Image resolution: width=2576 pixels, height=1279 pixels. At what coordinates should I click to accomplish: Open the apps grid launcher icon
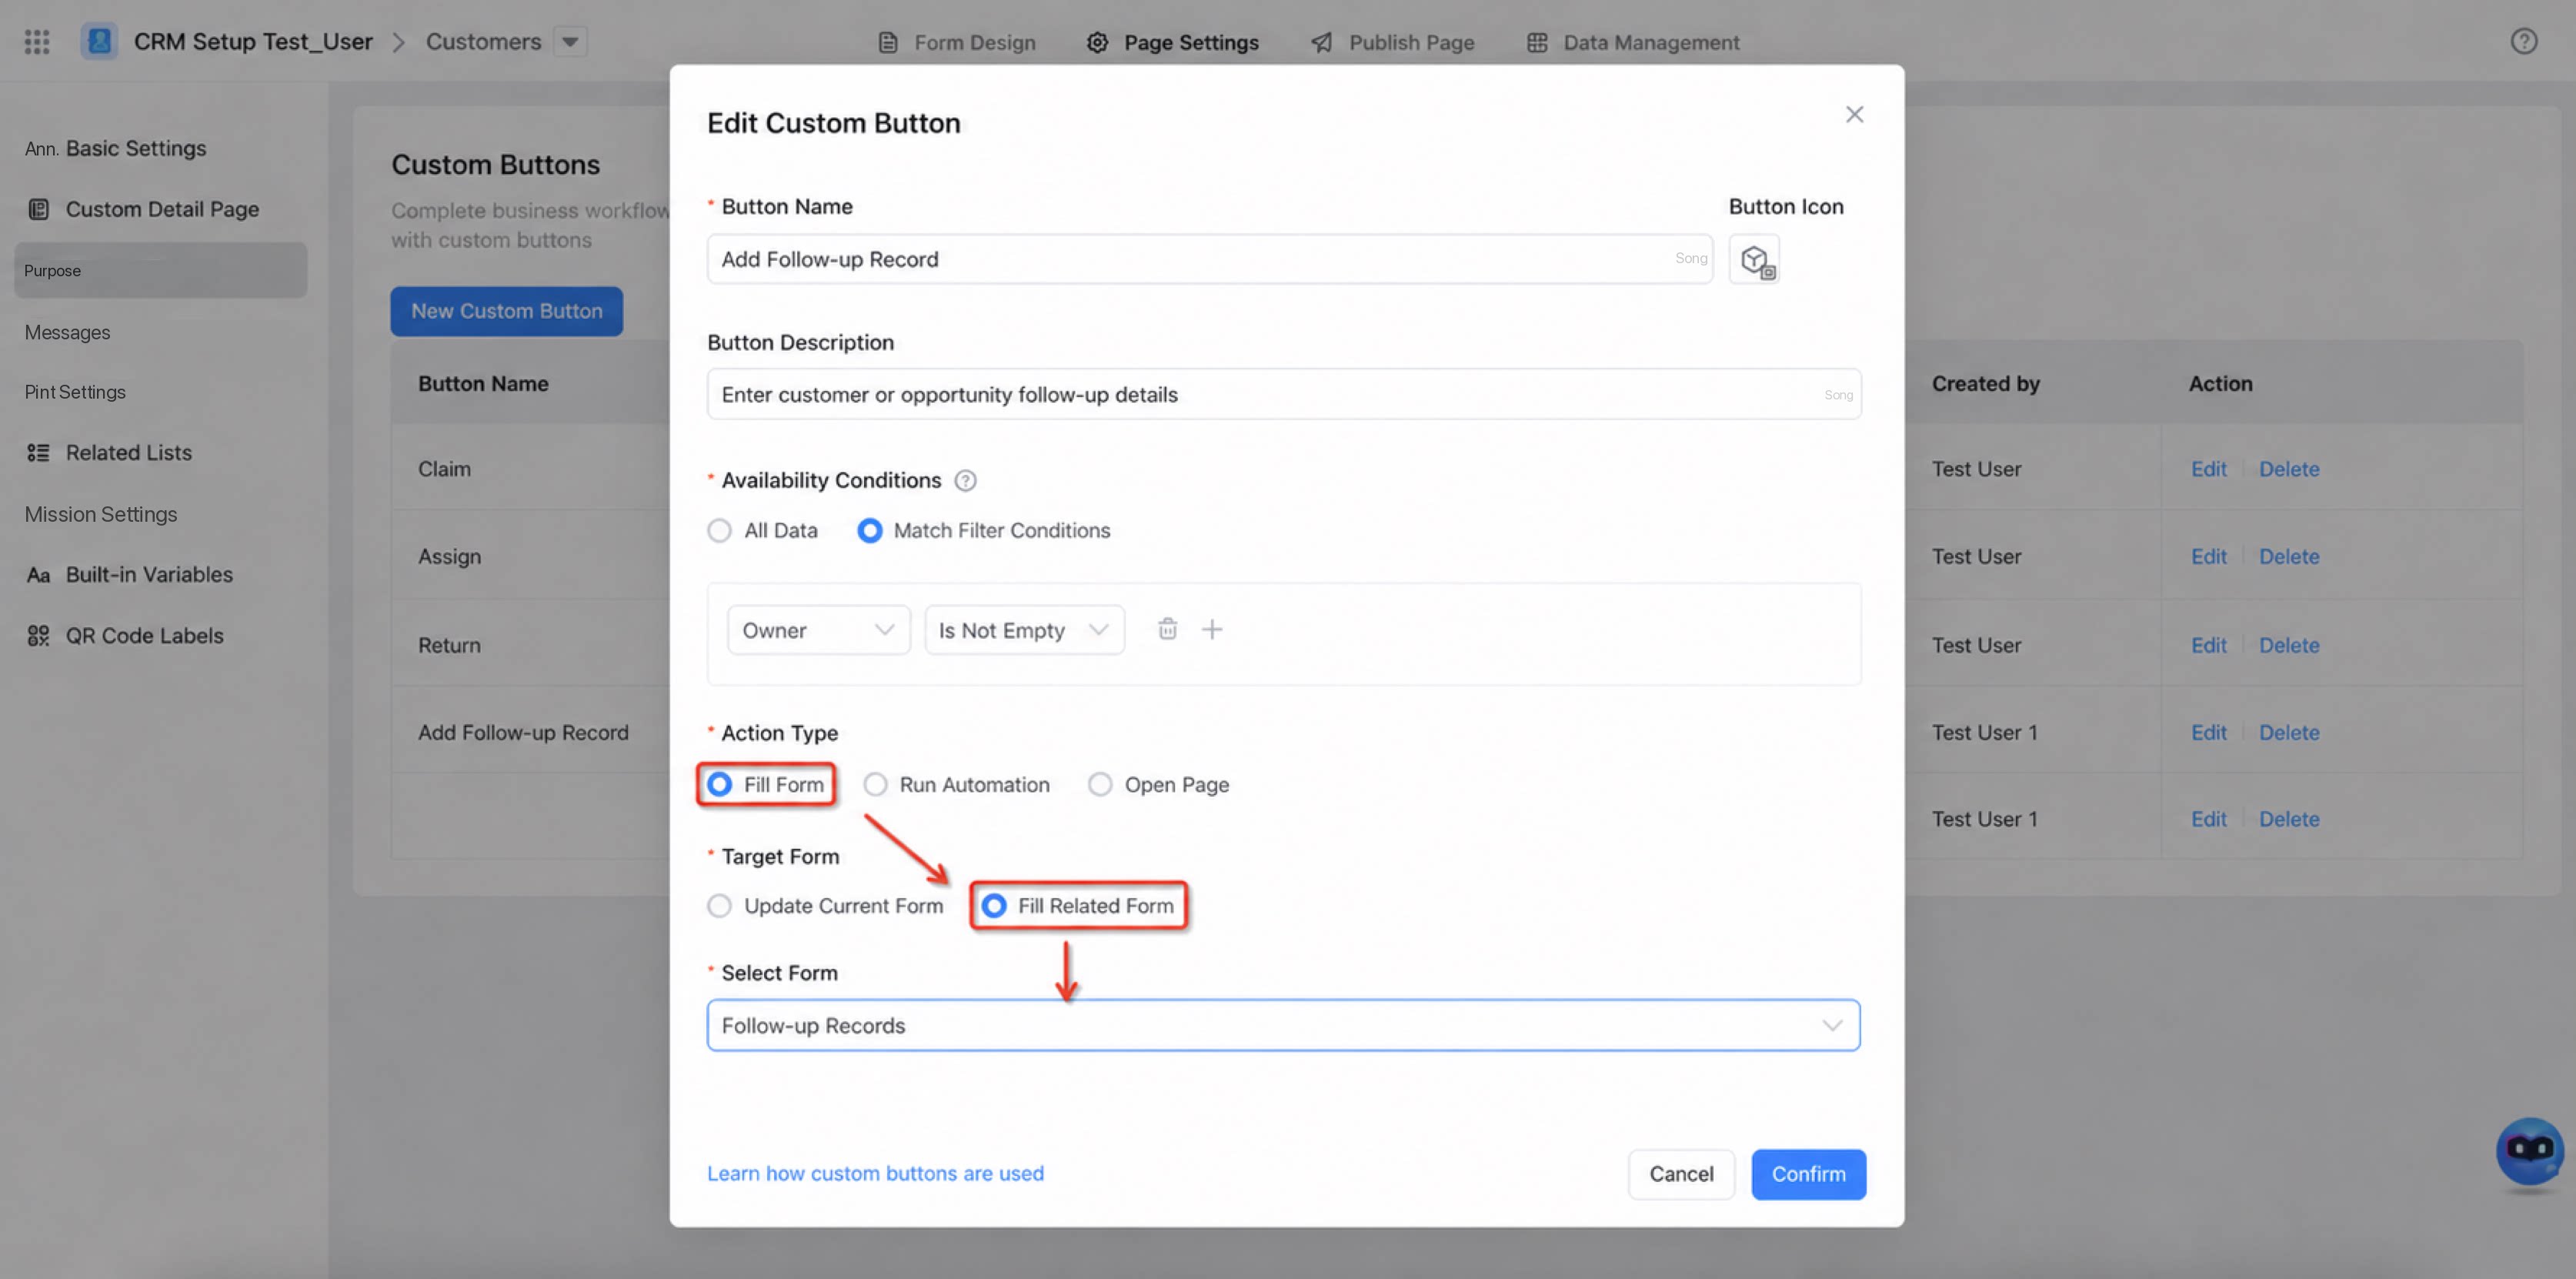point(37,42)
